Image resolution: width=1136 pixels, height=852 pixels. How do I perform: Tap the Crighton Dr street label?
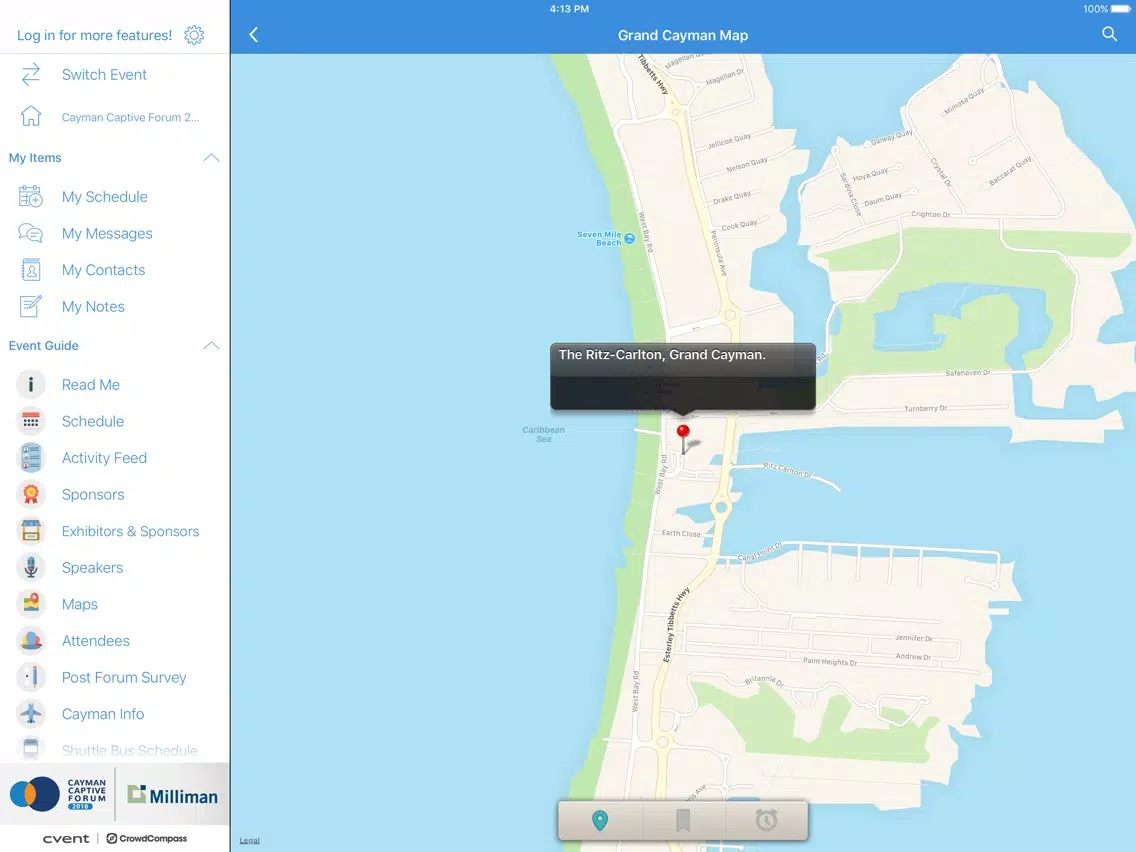[x=930, y=214]
